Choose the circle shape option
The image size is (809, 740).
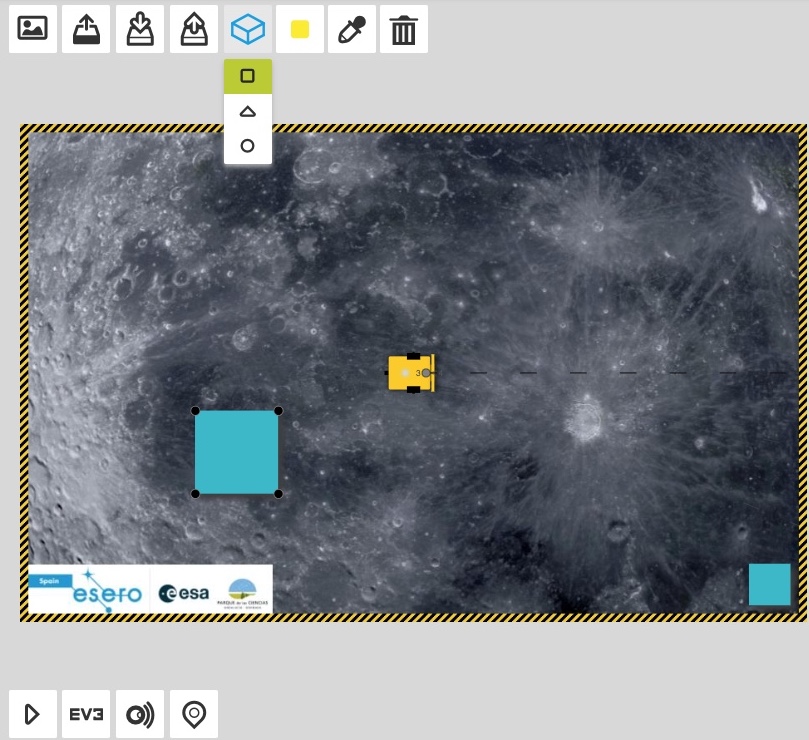[248, 146]
